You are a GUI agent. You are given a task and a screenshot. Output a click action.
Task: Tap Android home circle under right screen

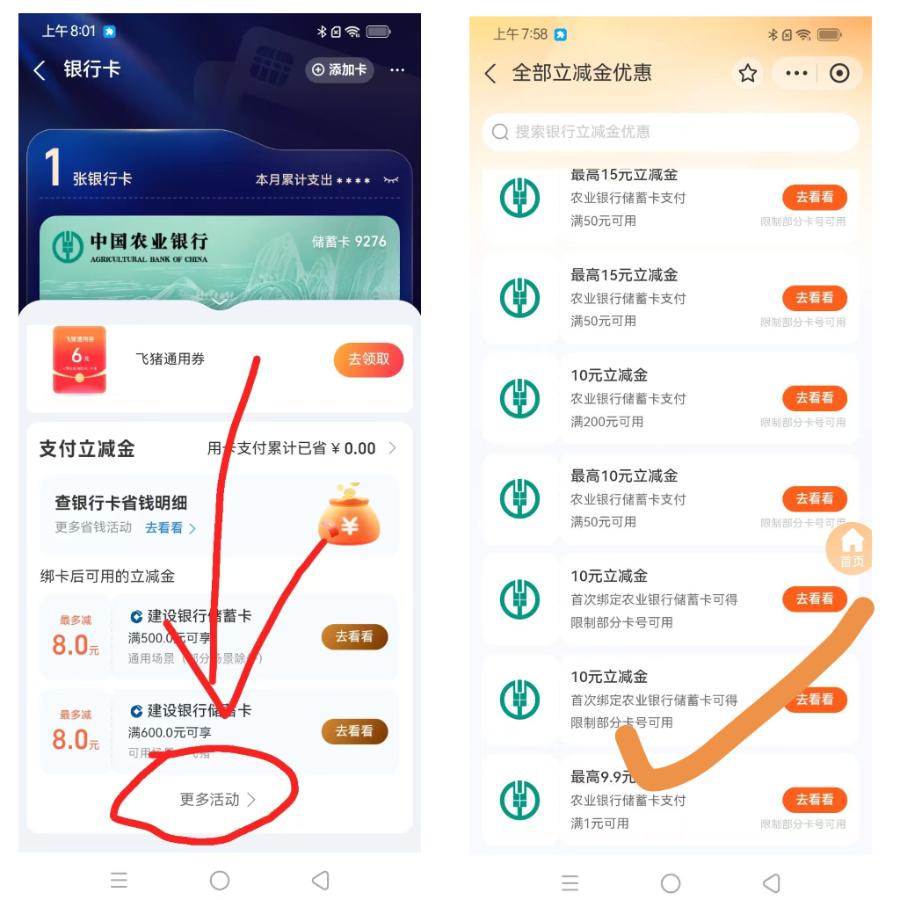click(670, 883)
